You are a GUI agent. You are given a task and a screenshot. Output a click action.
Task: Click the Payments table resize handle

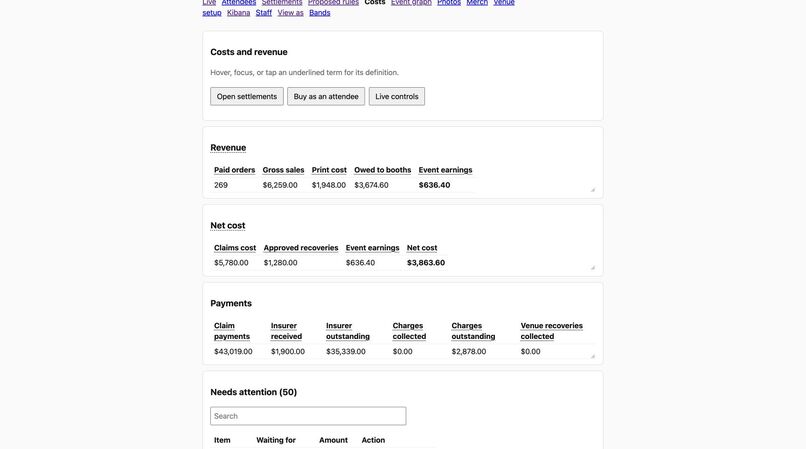592,356
